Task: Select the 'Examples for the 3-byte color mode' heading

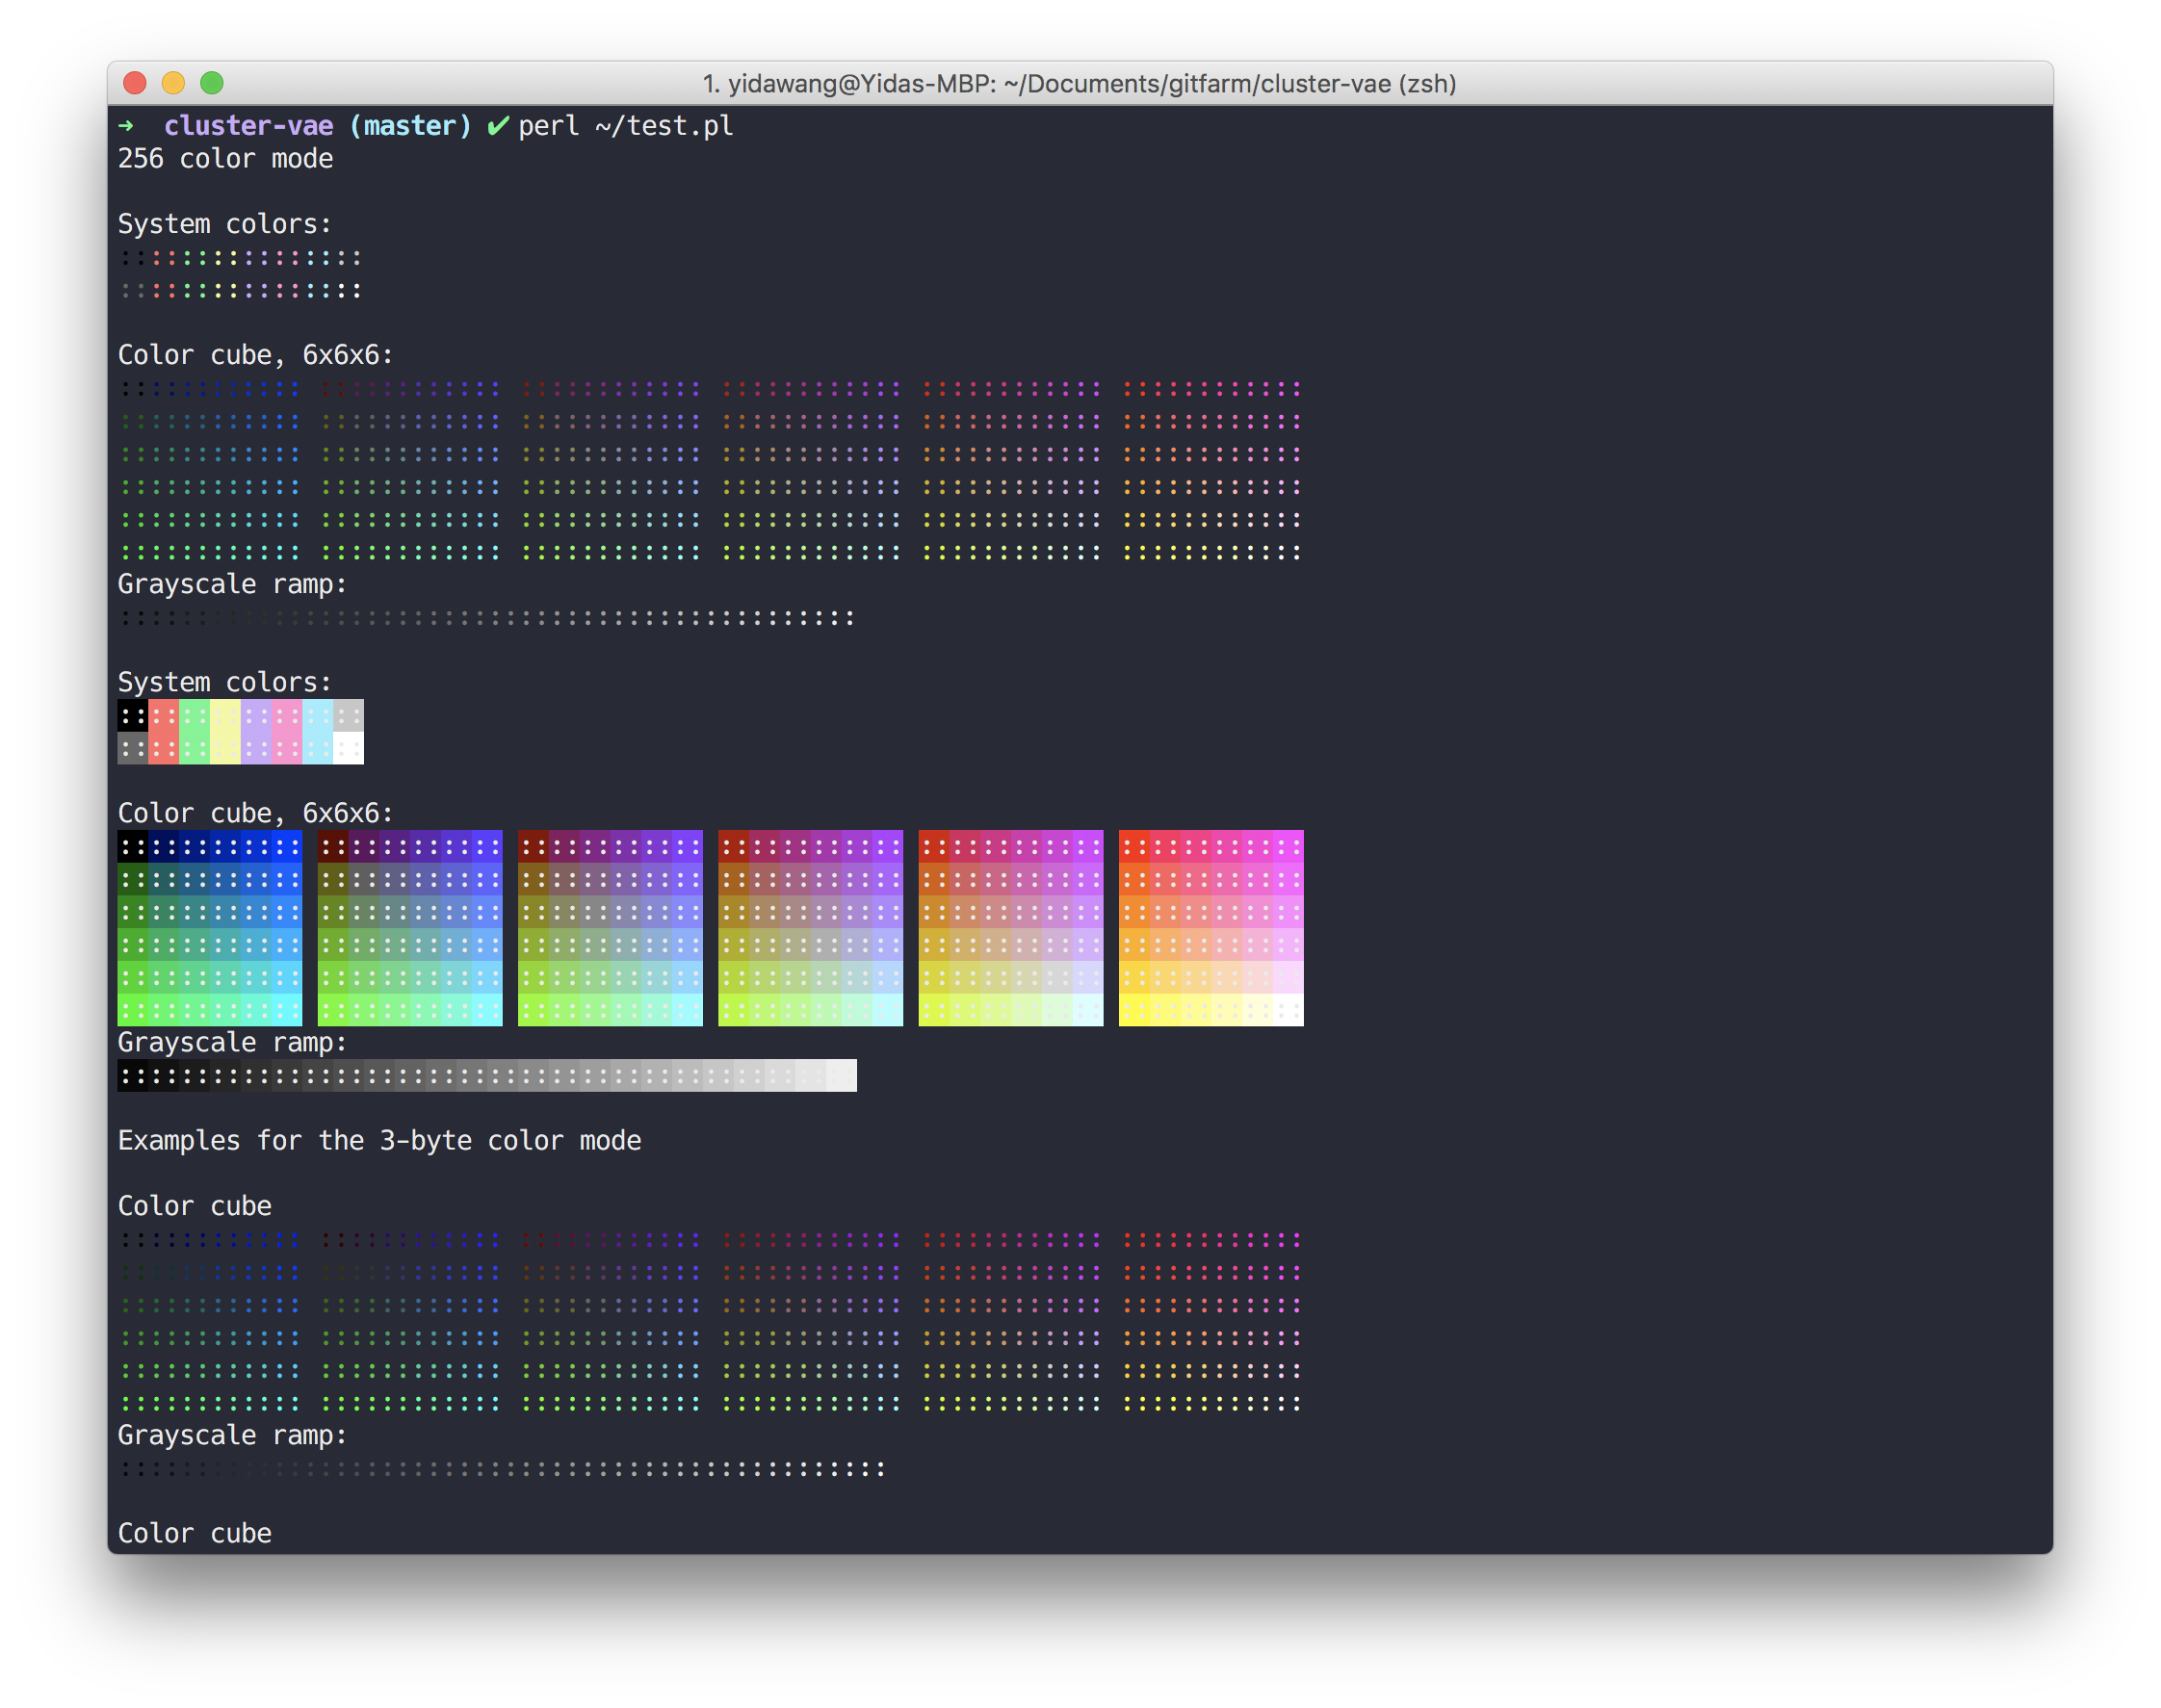Action: pyautogui.click(x=379, y=1140)
